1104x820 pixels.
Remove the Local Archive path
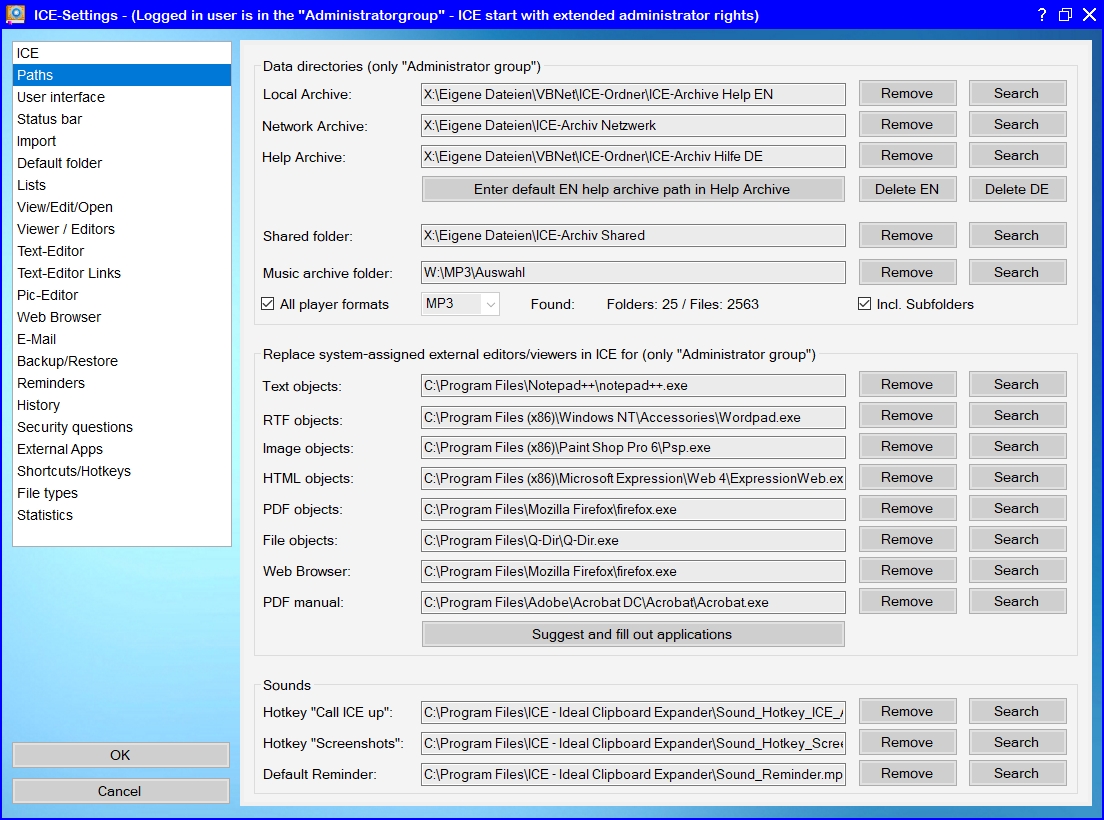point(907,93)
